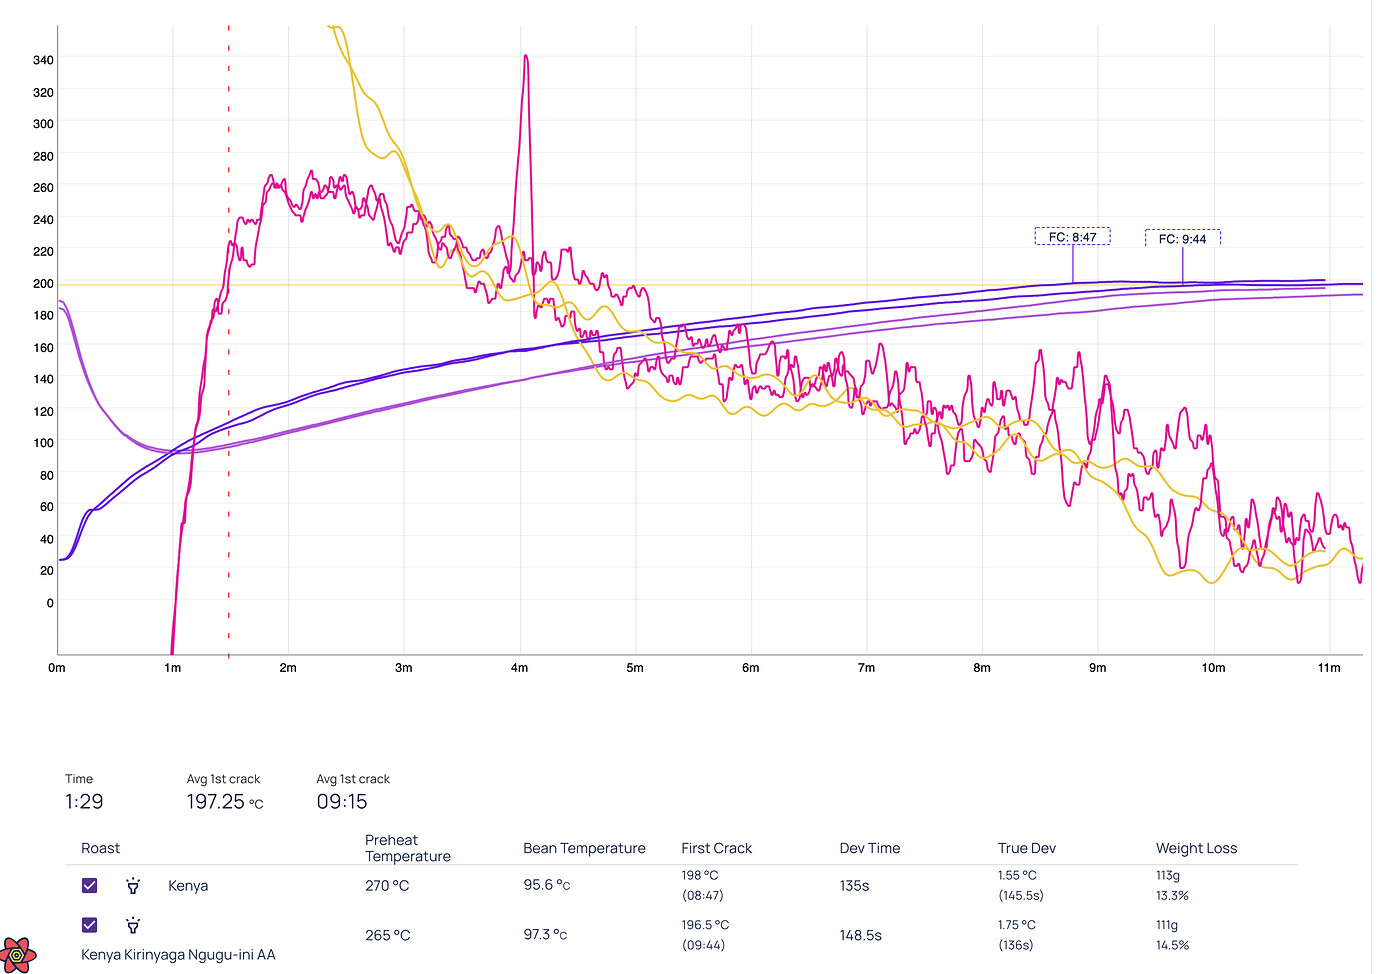Click the Avg 1st crack value 197.25°C
The height and width of the screenshot is (974, 1380).
click(x=224, y=801)
